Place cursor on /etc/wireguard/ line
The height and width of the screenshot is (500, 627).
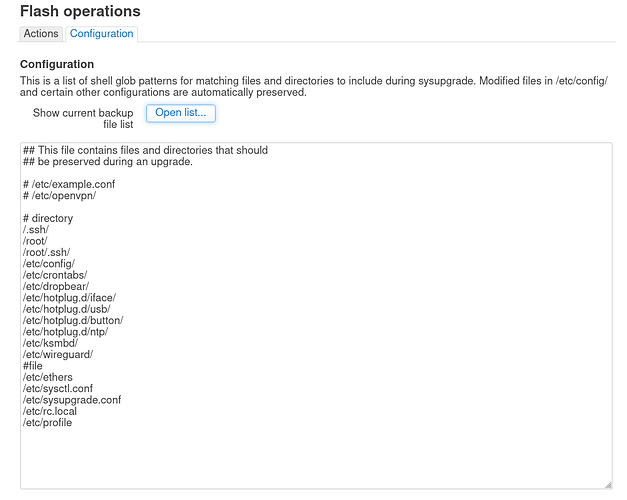(x=58, y=354)
